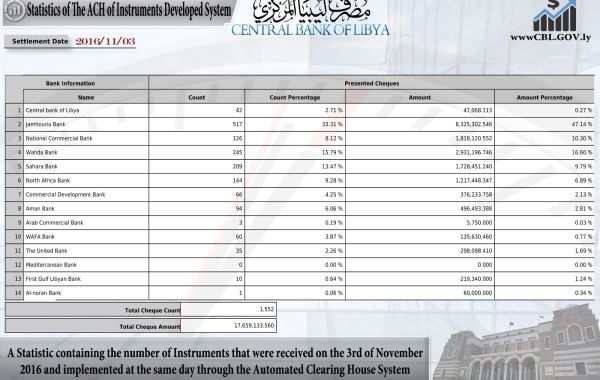
Task: Select the Settlement Date value 2016/11/03
Action: [x=105, y=41]
